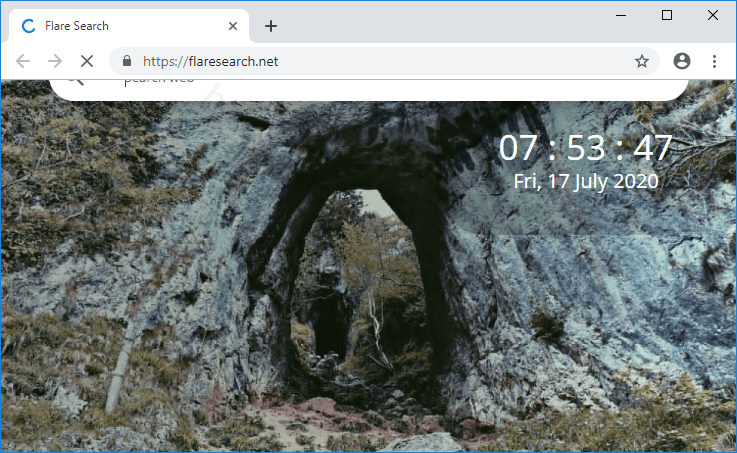Close the Flare Search tab
Screen dimensions: 737x453
pyautogui.click(x=234, y=26)
